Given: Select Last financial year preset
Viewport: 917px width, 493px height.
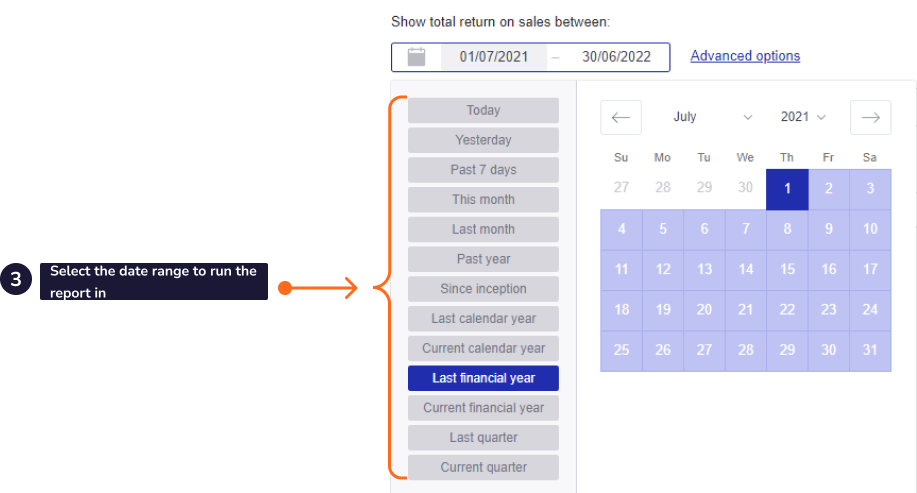Looking at the screenshot, I should click(x=483, y=378).
